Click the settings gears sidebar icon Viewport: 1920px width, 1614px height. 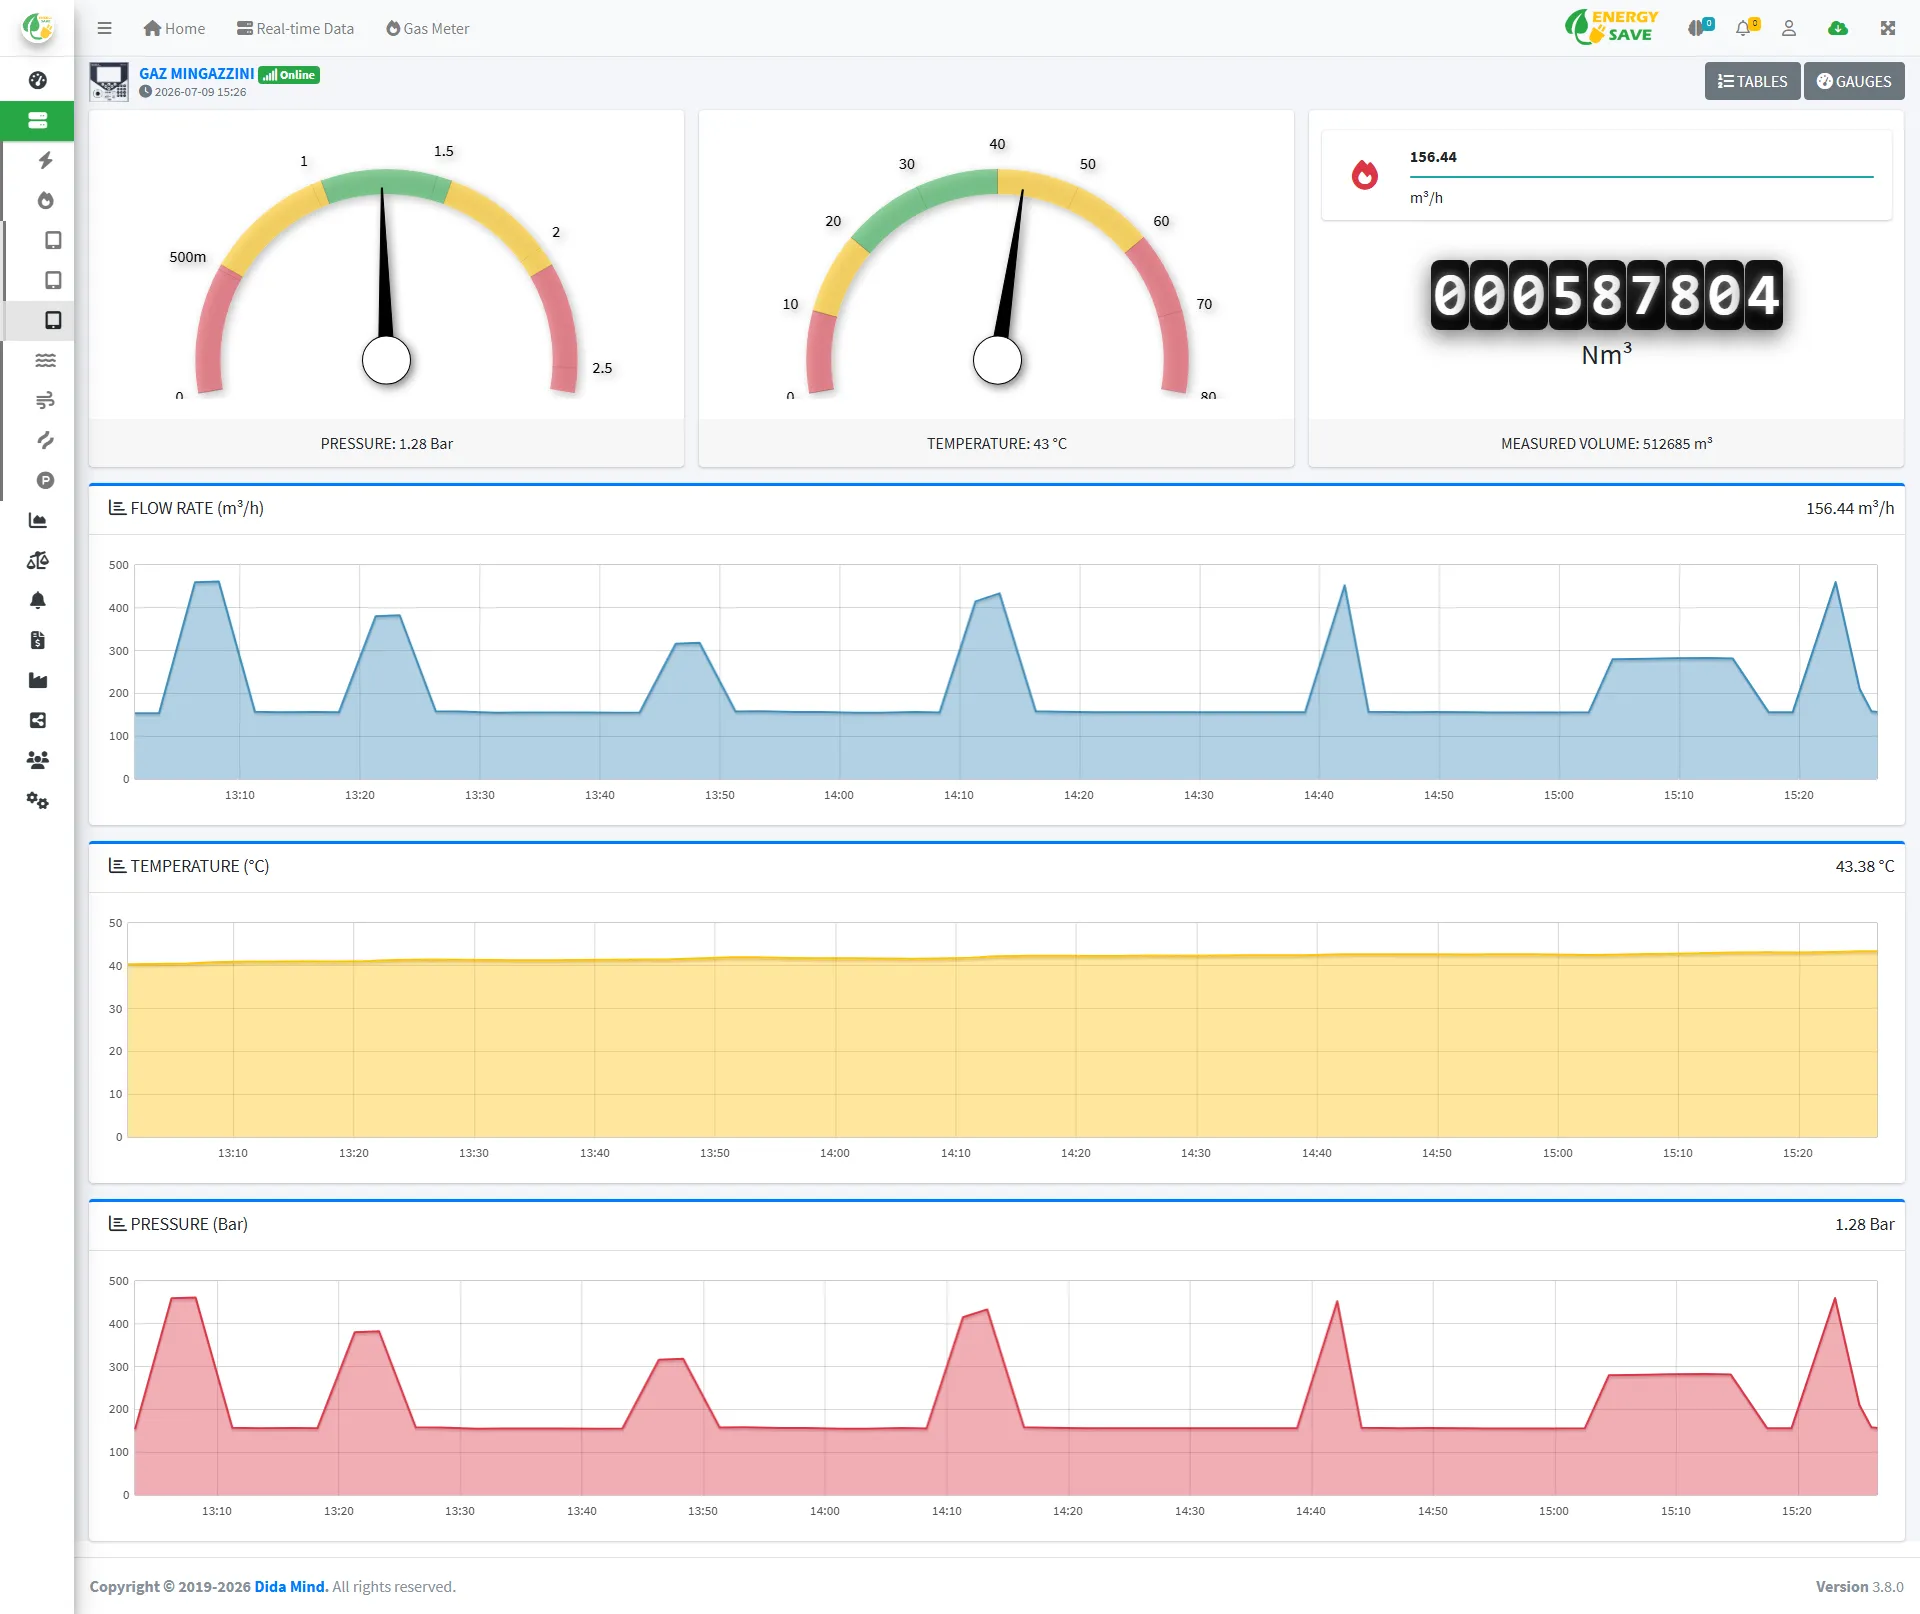click(x=37, y=800)
